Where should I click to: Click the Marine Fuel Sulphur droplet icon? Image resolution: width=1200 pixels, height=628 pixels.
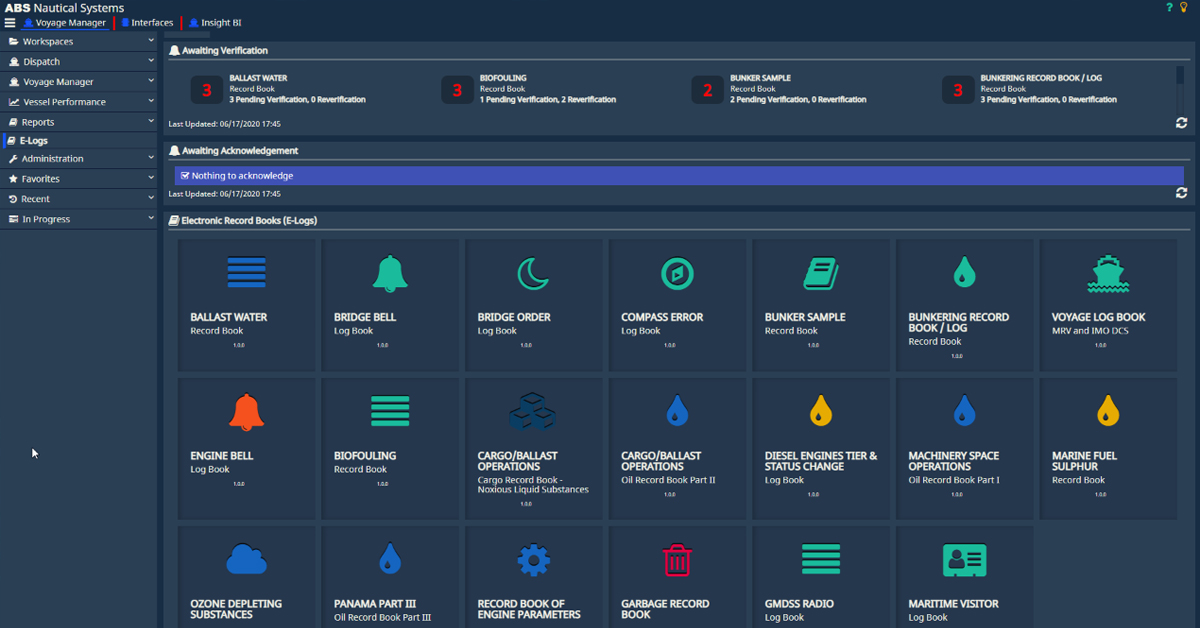[1110, 409]
